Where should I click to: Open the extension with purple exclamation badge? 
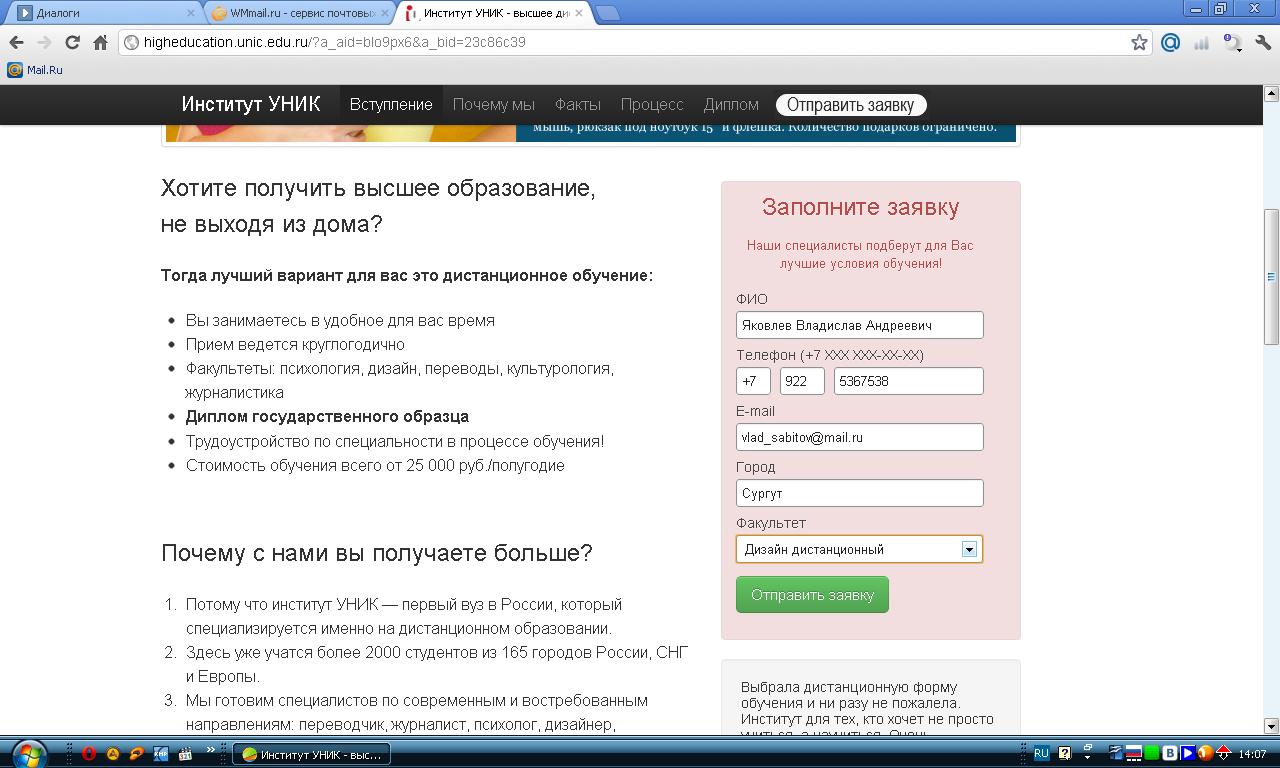[1233, 42]
